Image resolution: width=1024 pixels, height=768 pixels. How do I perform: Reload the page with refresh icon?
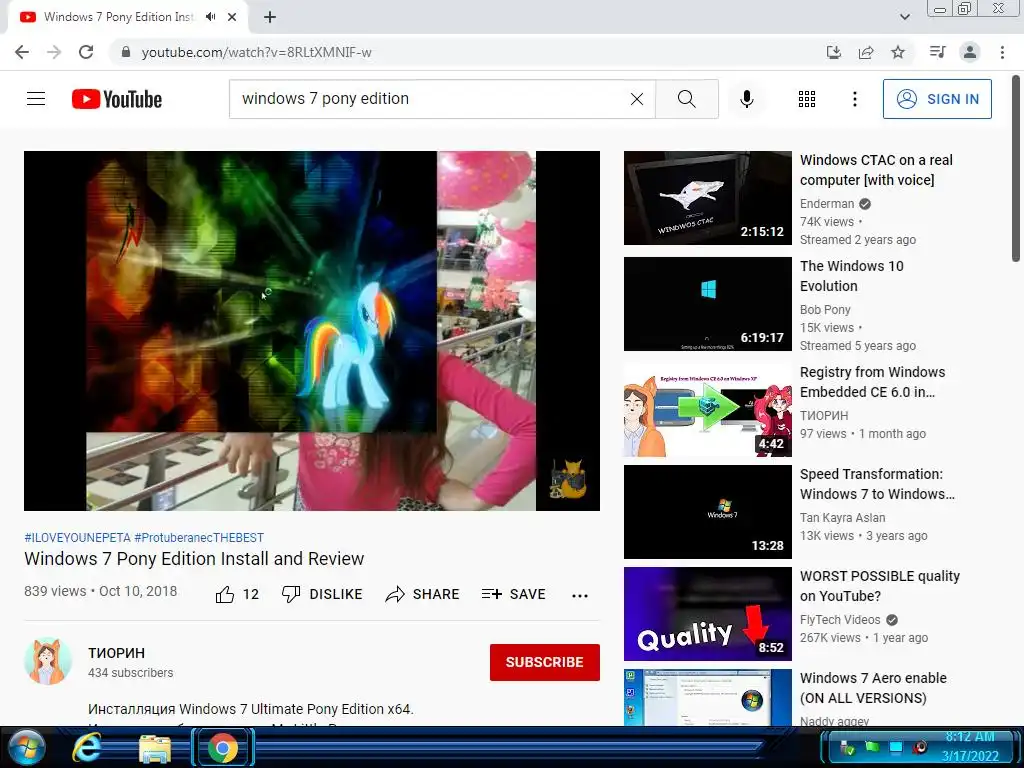(x=86, y=52)
